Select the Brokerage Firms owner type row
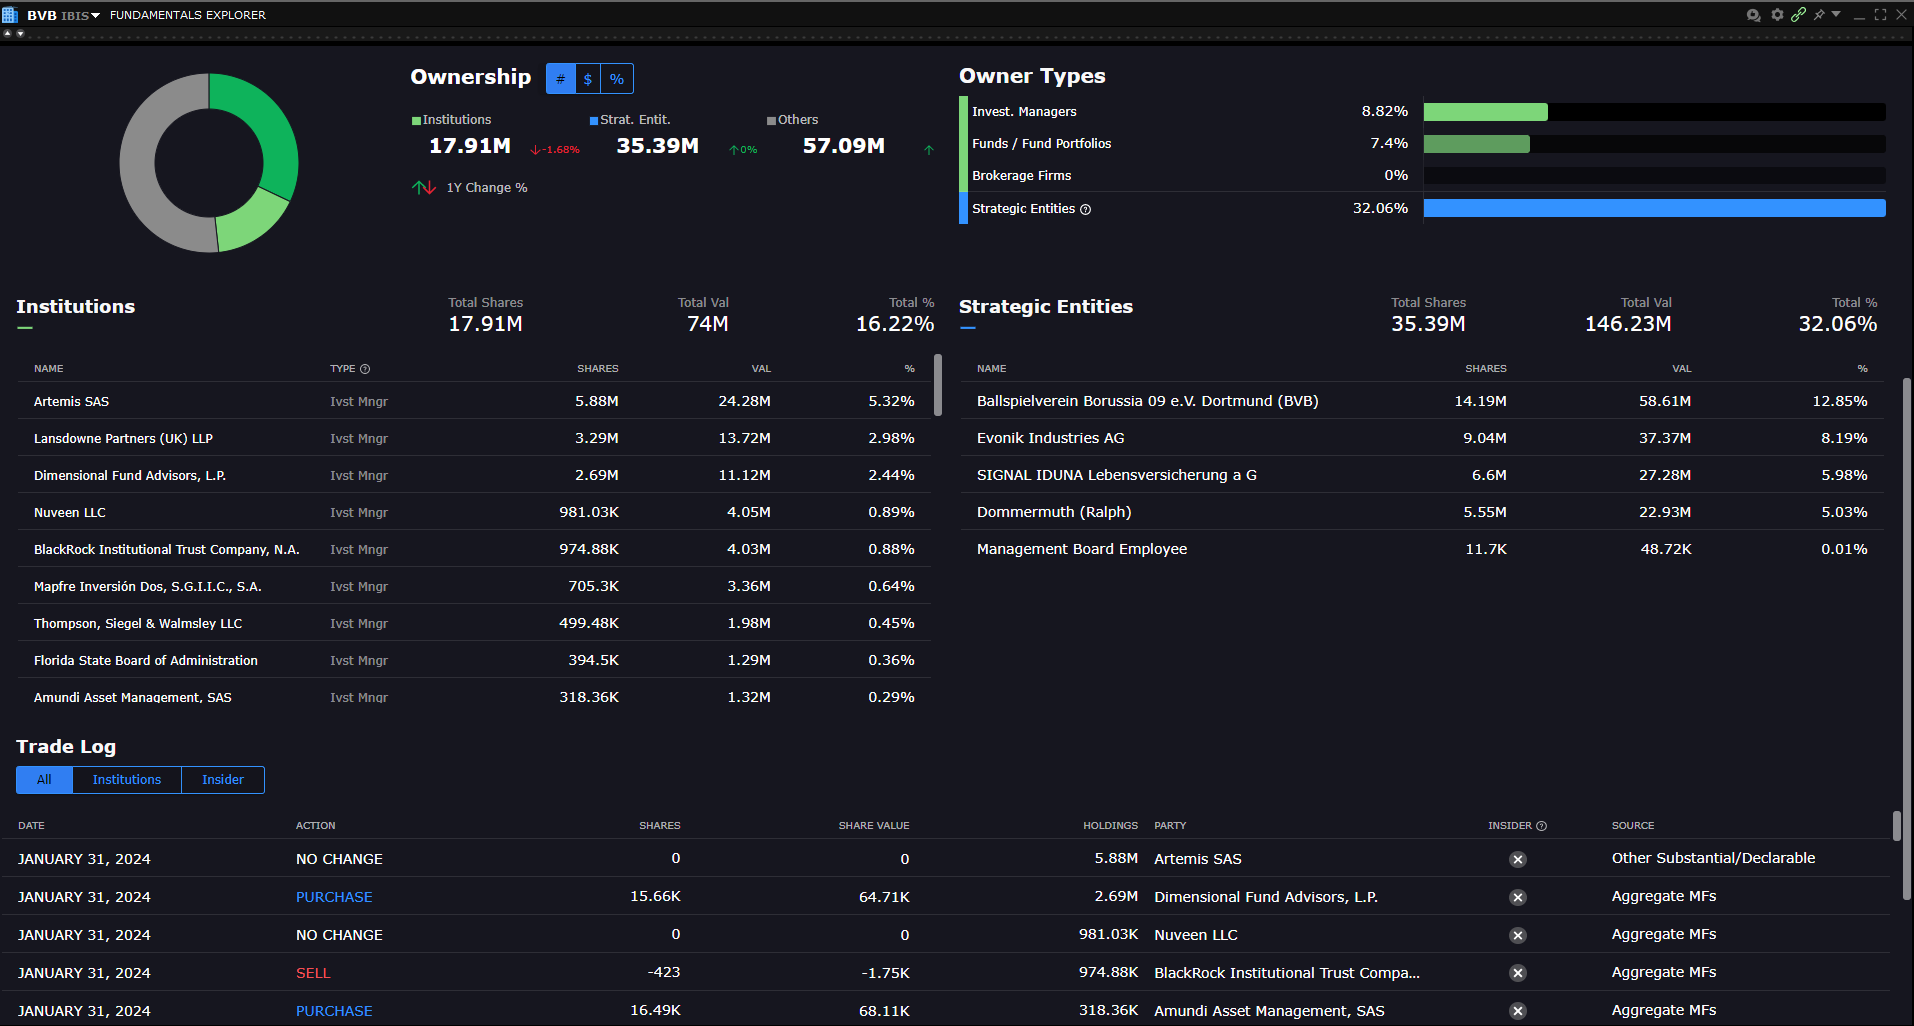The width and height of the screenshot is (1914, 1026). coord(1423,176)
